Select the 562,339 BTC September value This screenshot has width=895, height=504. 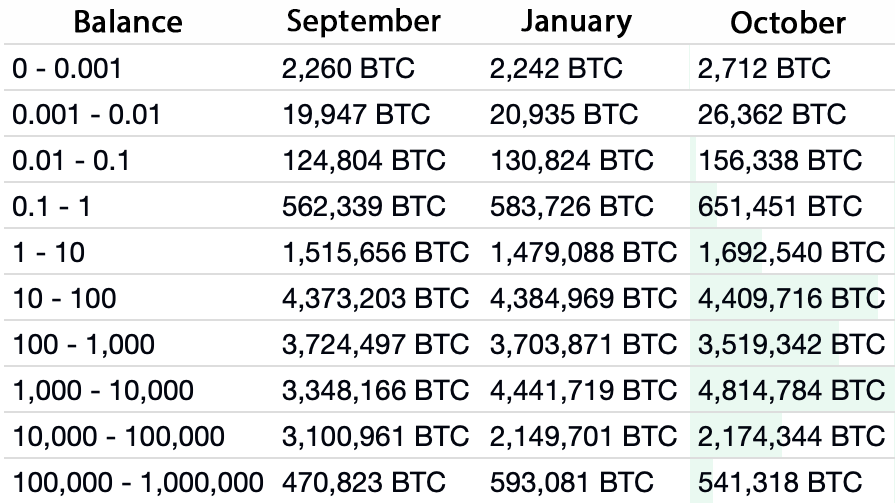(364, 207)
